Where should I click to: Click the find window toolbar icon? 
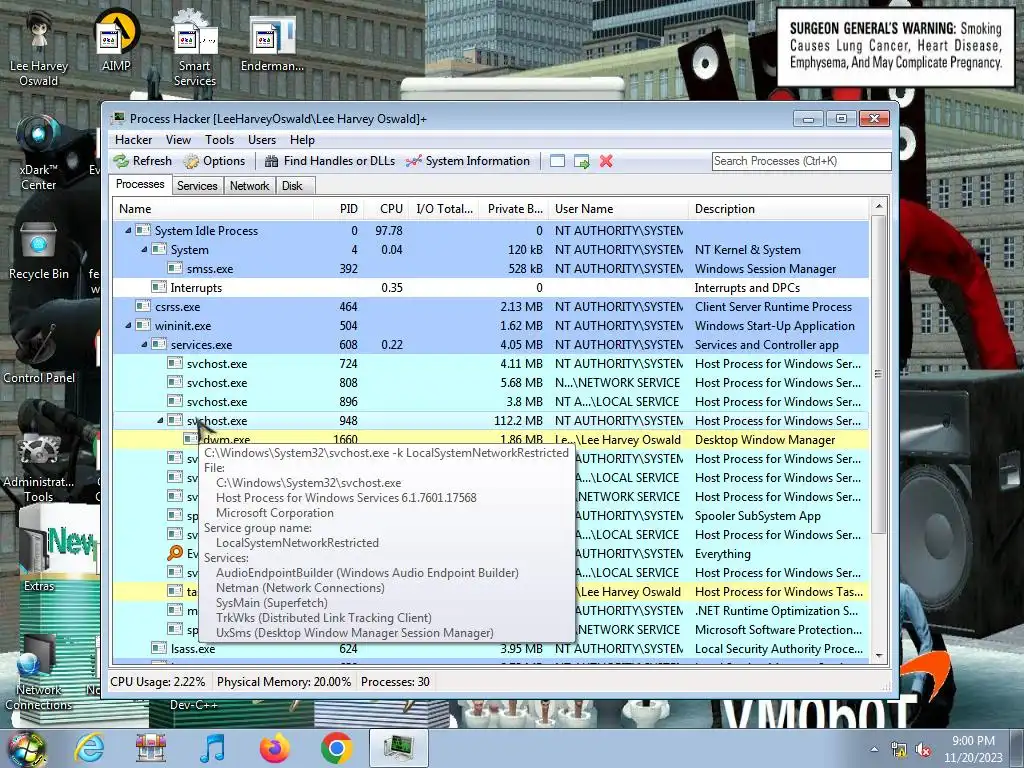(557, 161)
